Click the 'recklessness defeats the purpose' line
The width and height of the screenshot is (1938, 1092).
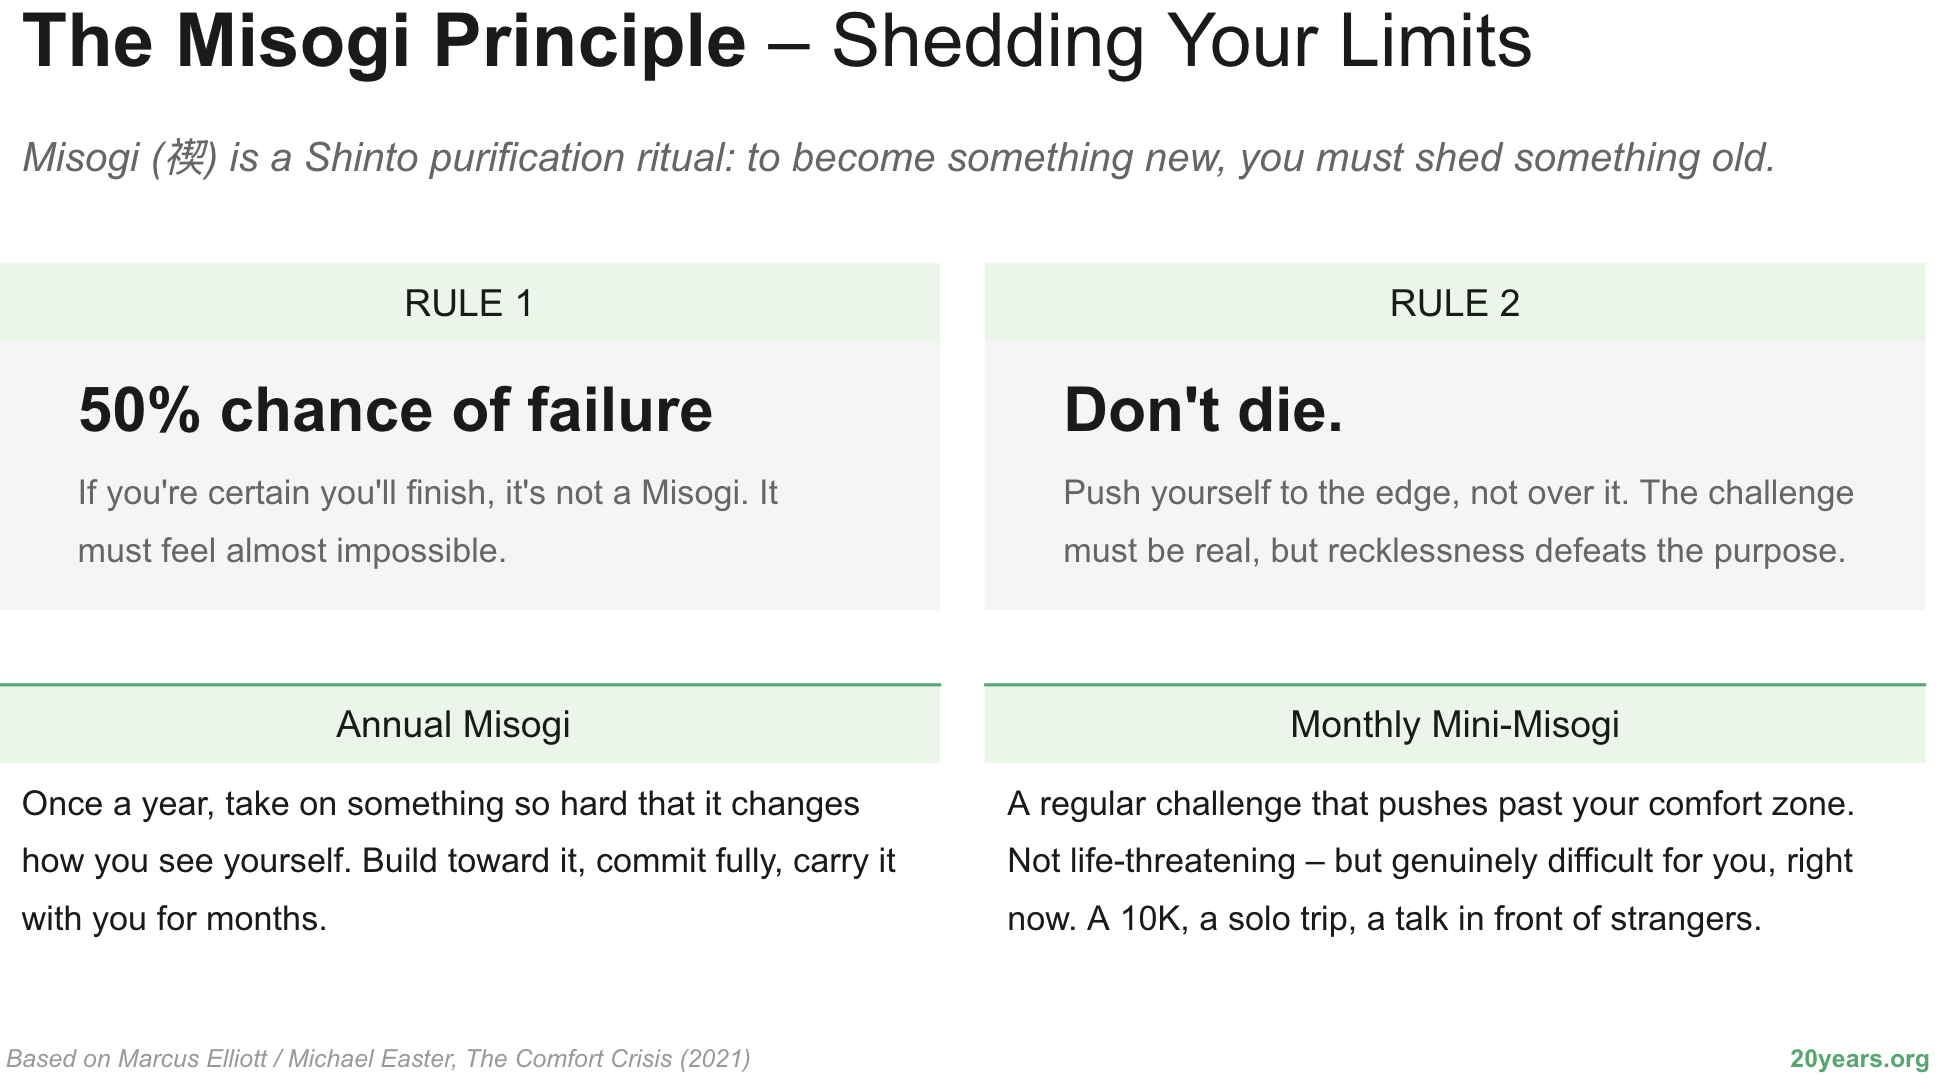tap(1454, 551)
